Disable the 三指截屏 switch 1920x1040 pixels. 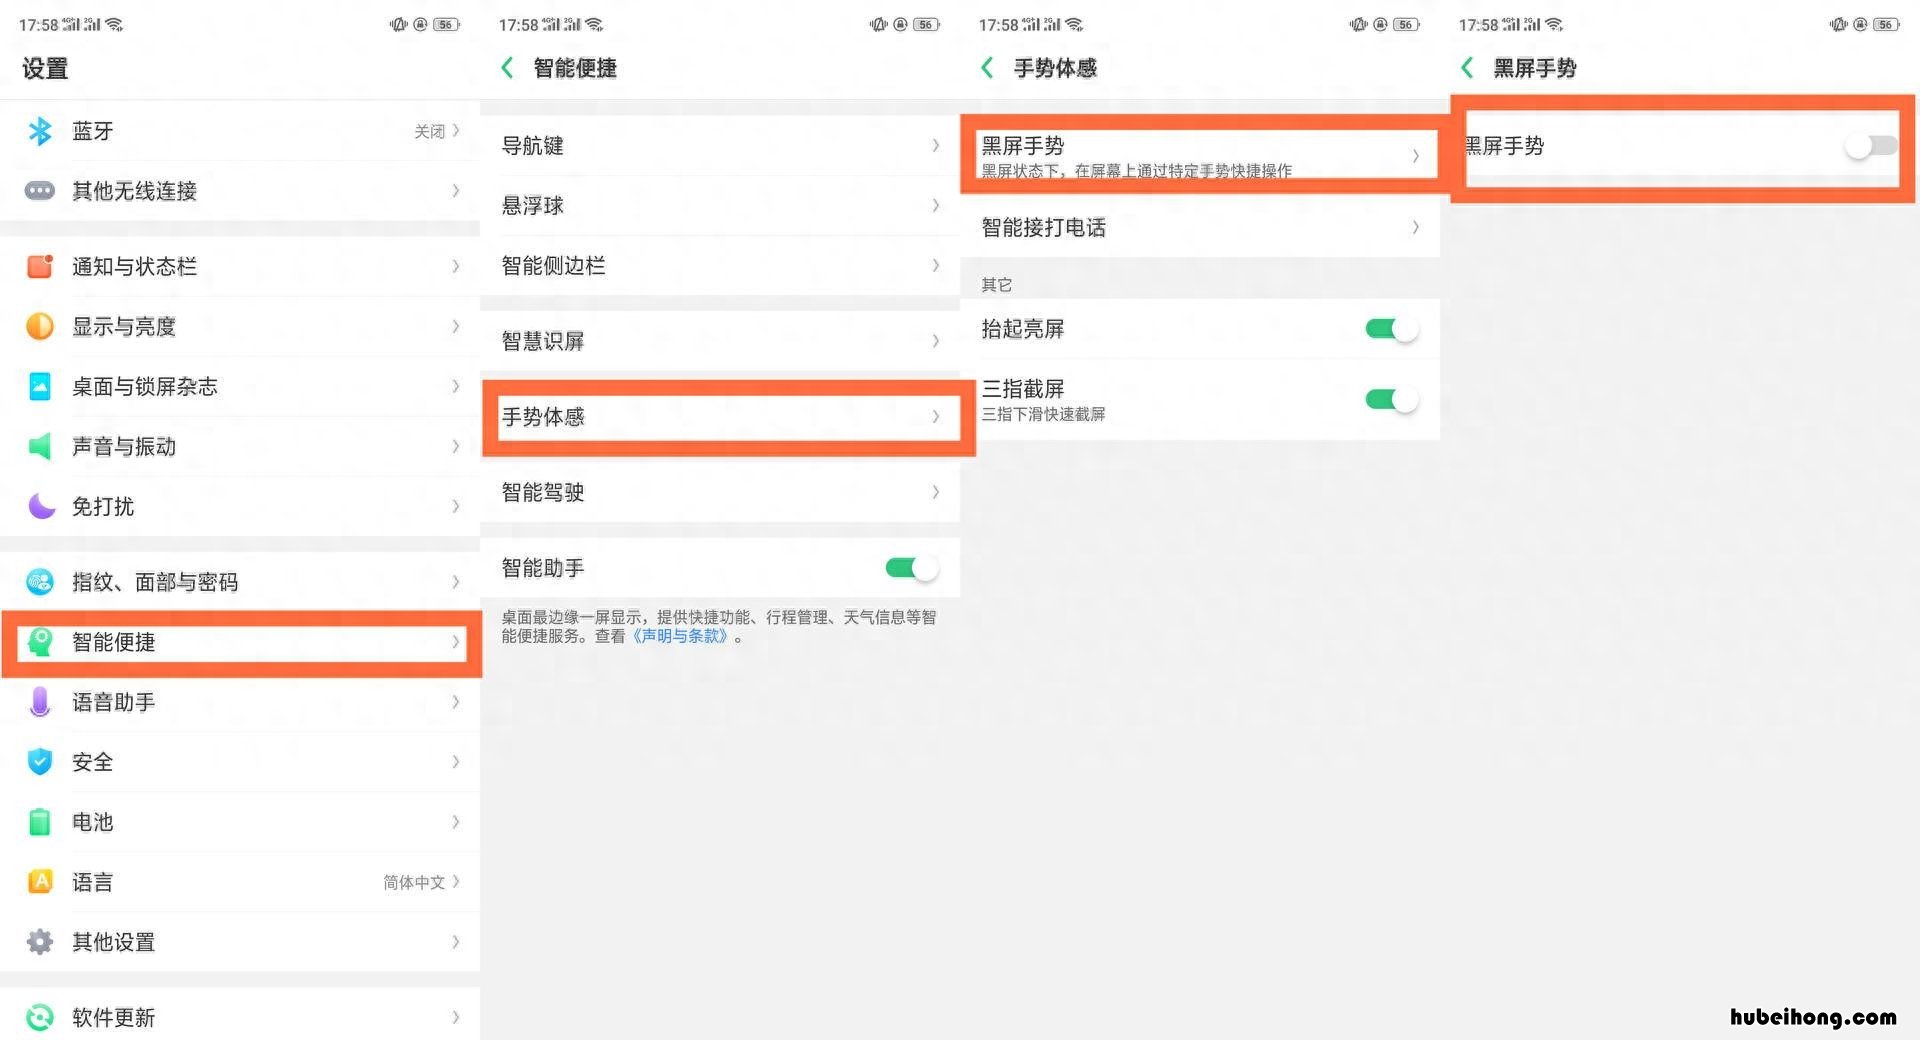click(x=1392, y=400)
